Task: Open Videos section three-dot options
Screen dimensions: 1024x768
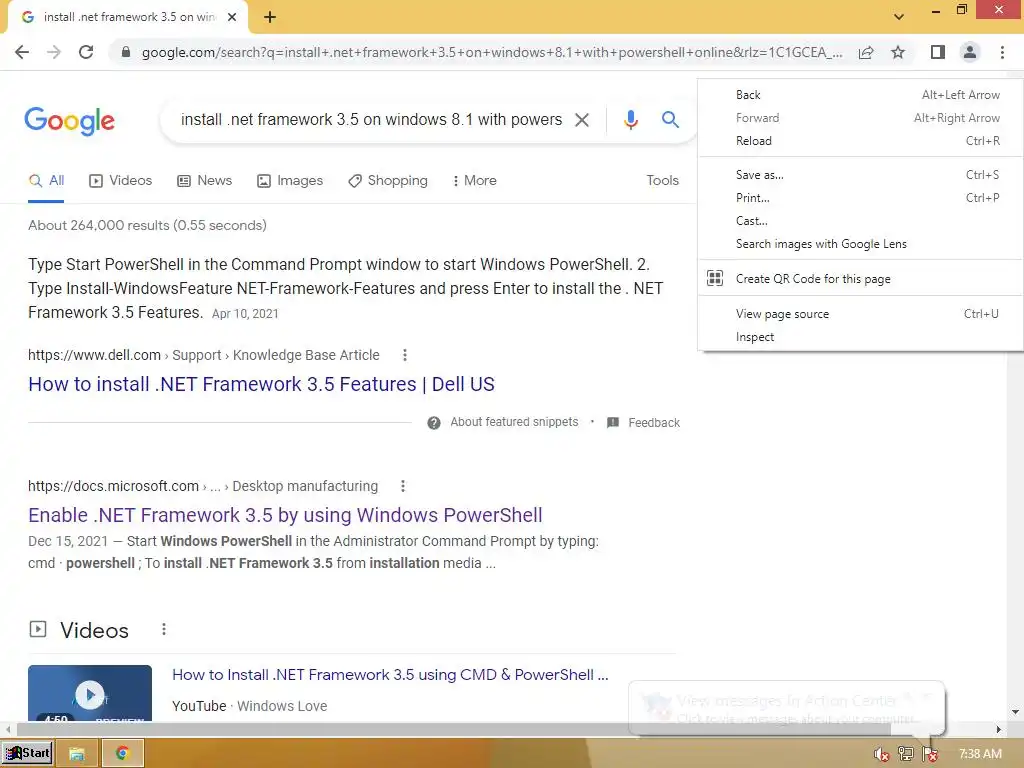Action: click(164, 630)
